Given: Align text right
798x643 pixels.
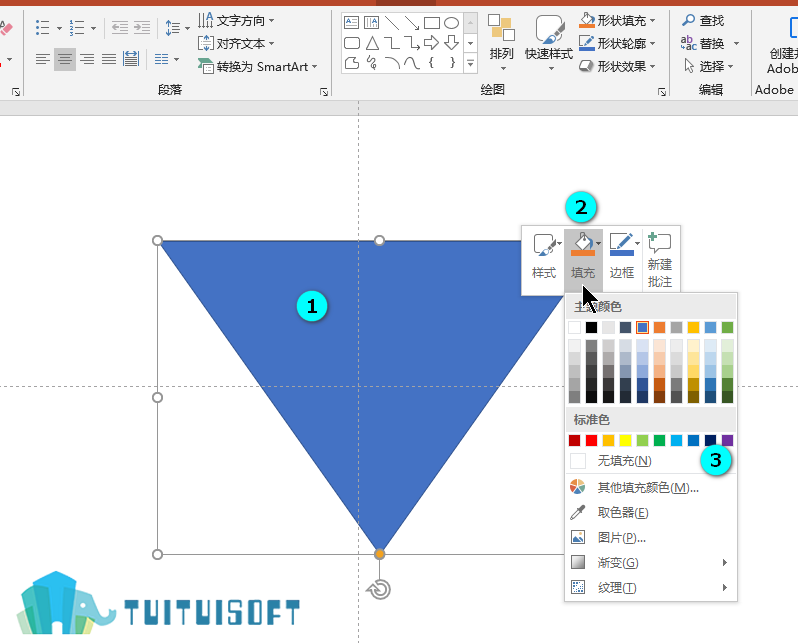Looking at the screenshot, I should click(x=87, y=60).
